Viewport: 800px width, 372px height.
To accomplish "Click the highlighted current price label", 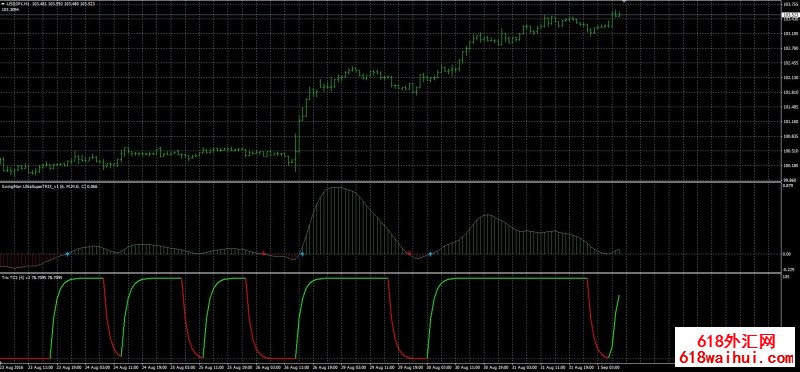I will (x=790, y=15).
